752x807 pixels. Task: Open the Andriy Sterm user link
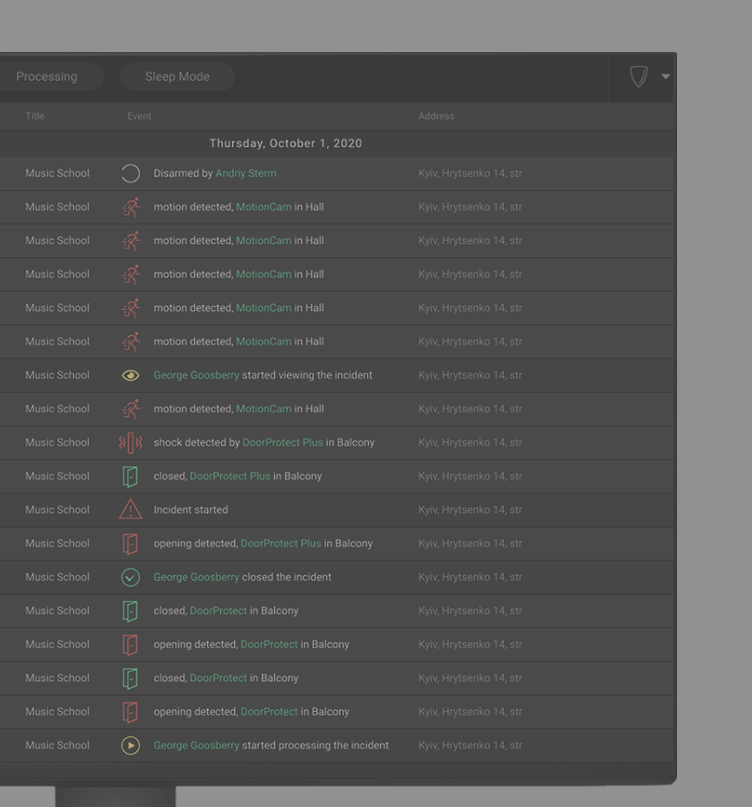246,173
